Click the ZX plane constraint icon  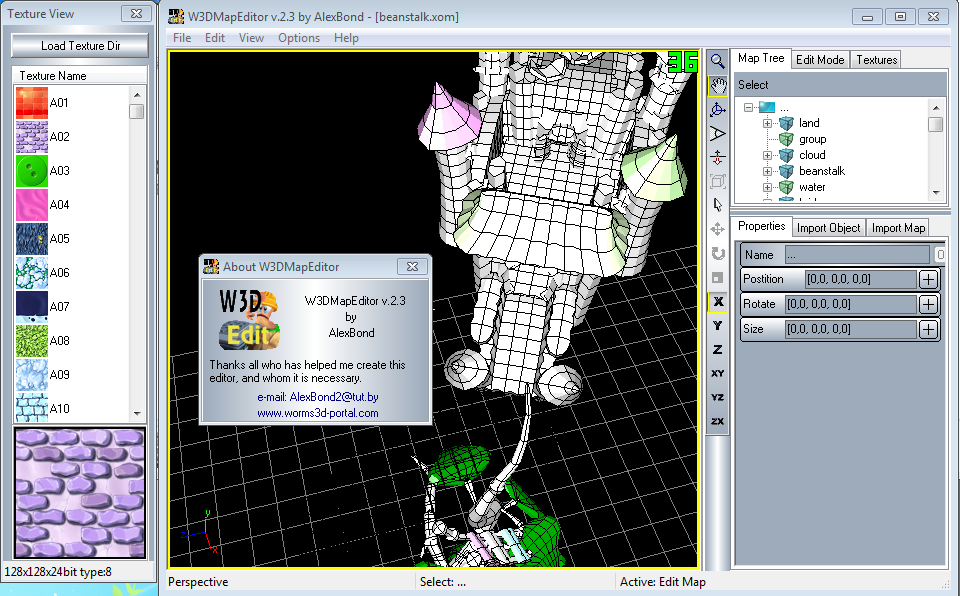point(717,421)
